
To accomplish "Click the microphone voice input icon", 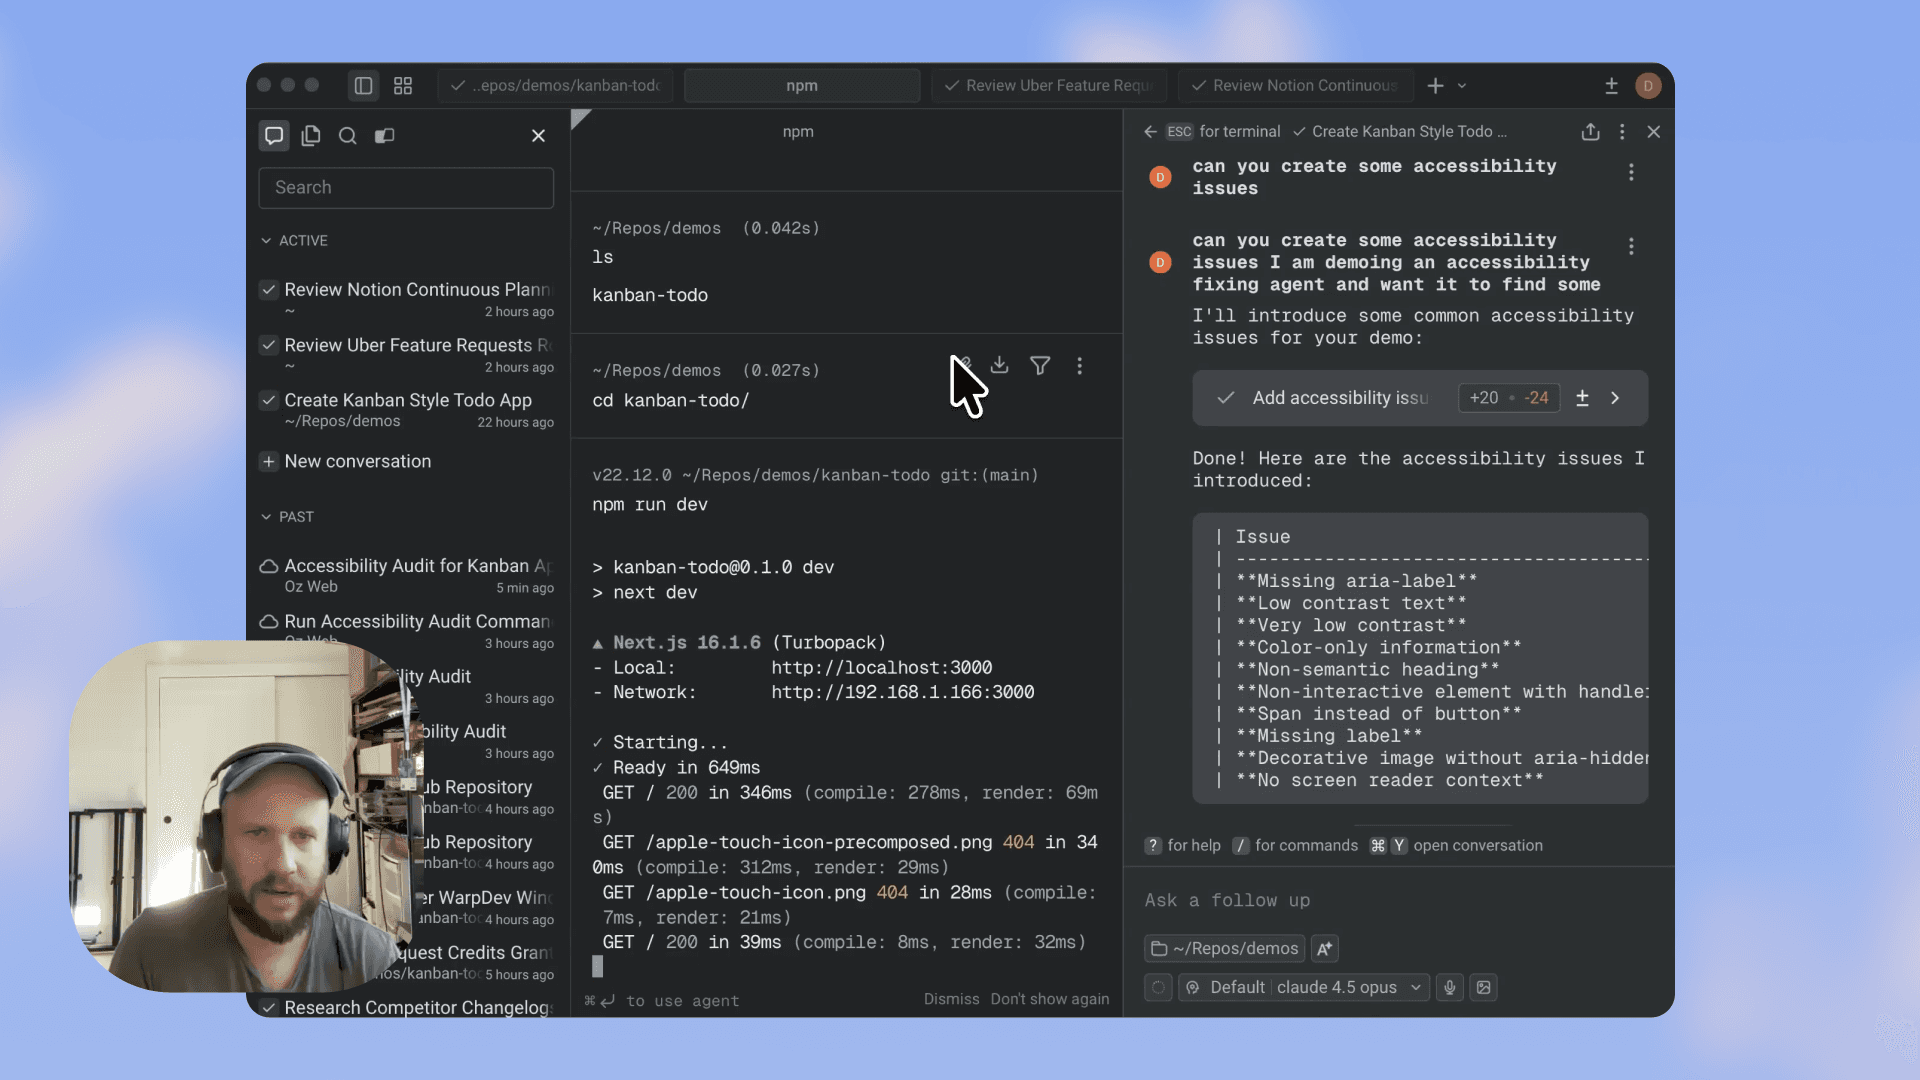I will (x=1449, y=988).
